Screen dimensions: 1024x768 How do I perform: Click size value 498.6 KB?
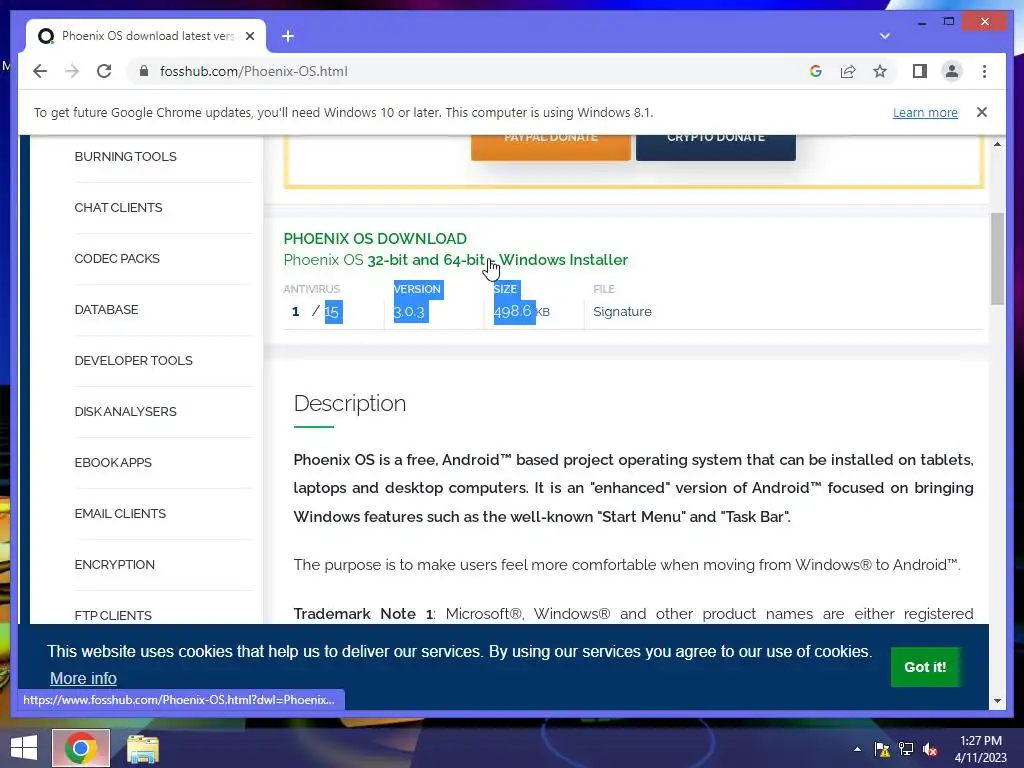521,312
